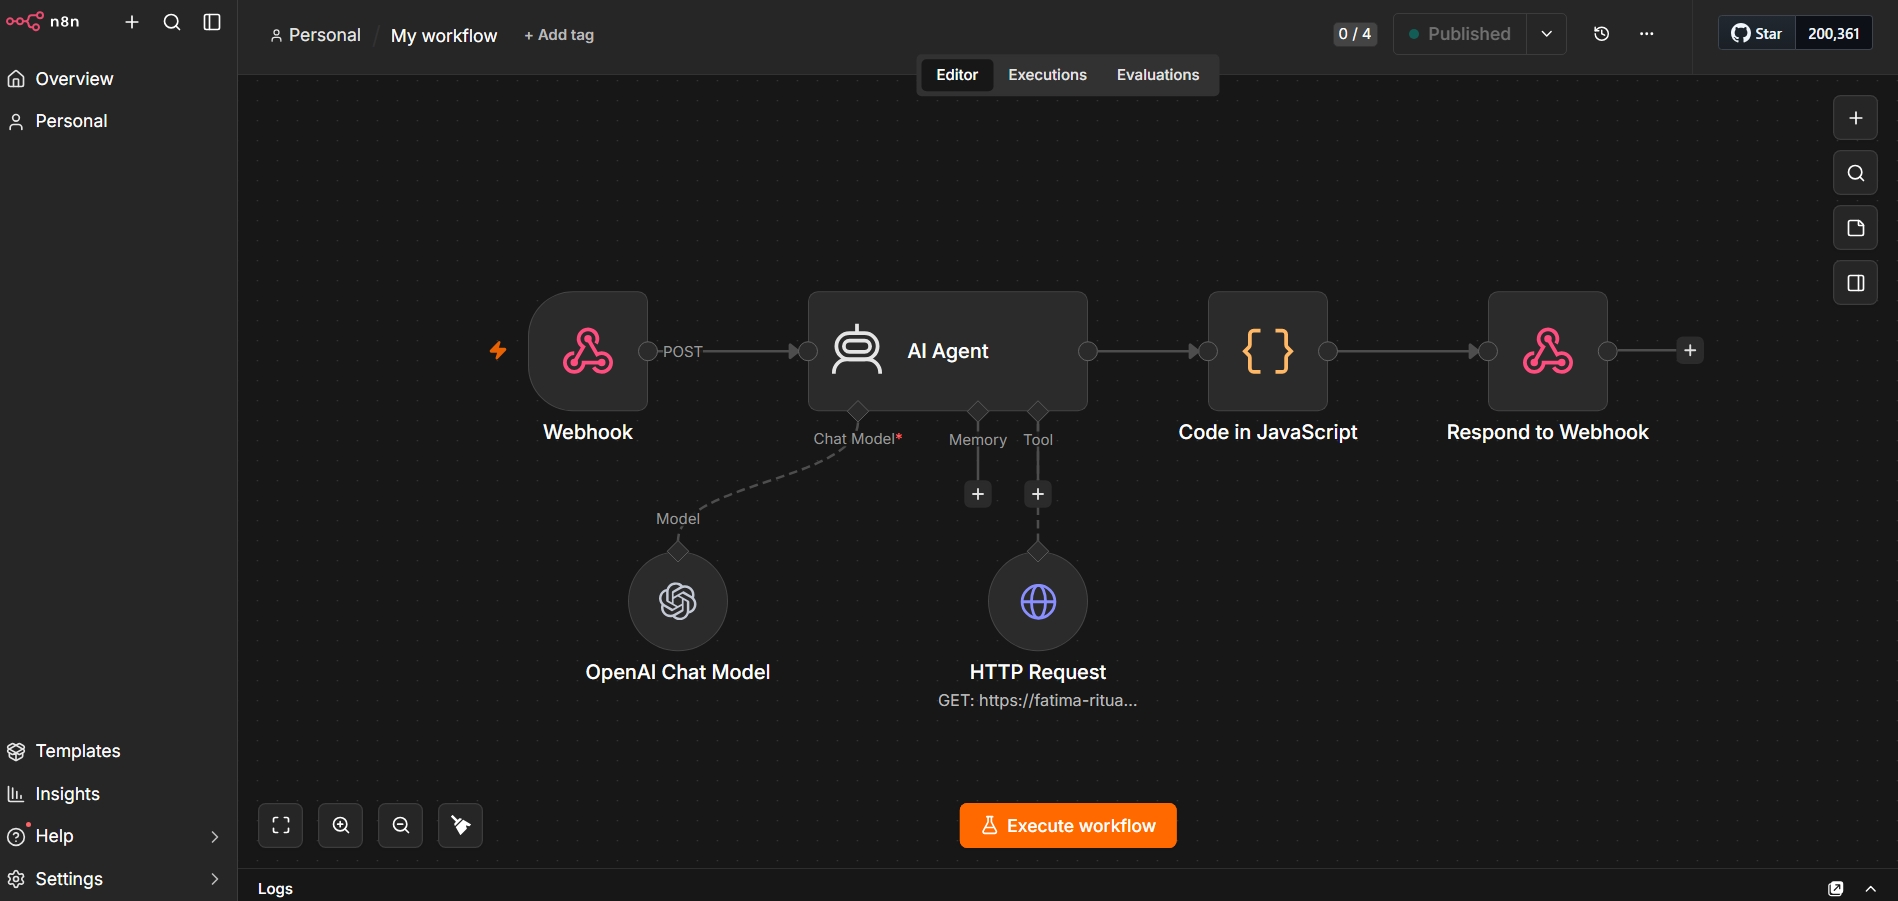The width and height of the screenshot is (1898, 901).
Task: Click the plus after Respond to Webhook
Action: tap(1690, 350)
